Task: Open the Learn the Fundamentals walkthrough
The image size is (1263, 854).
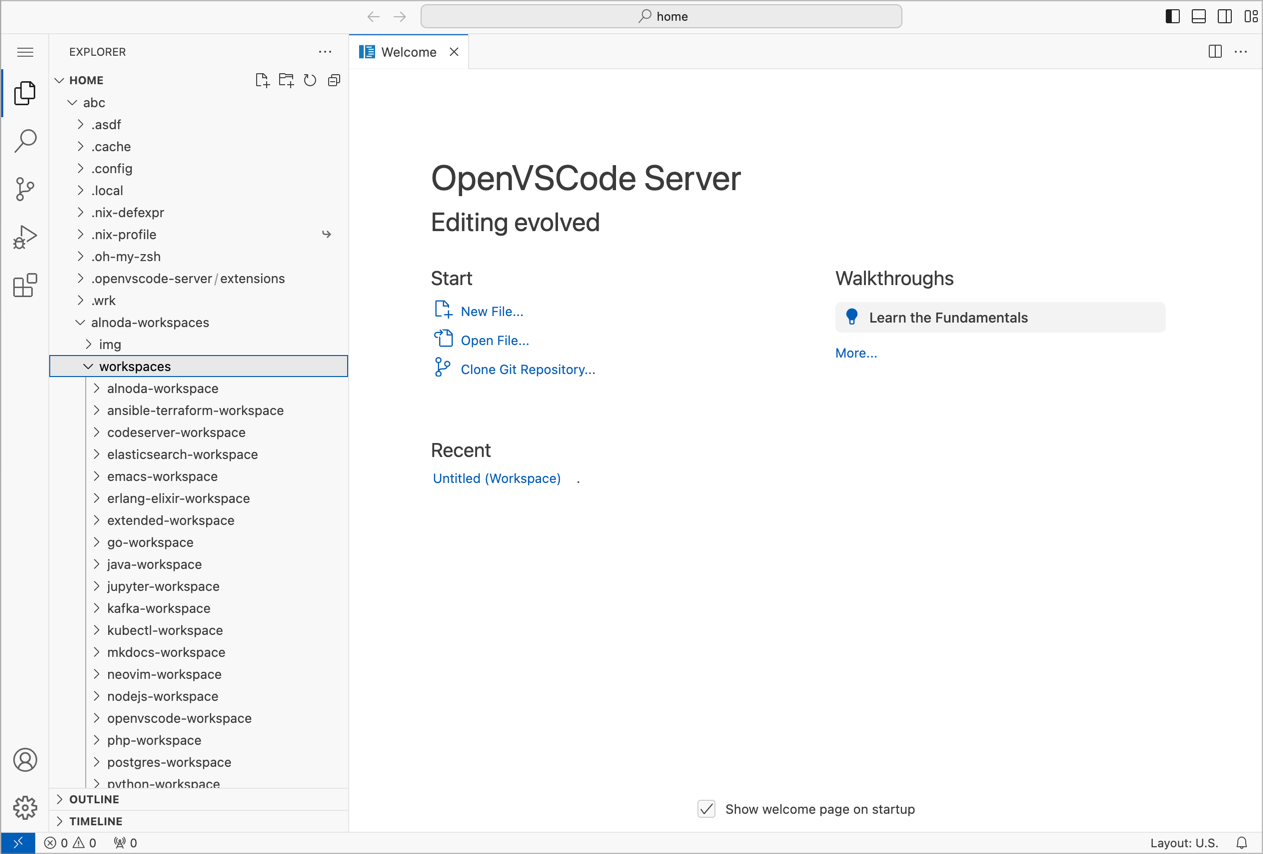Action: (x=1000, y=318)
